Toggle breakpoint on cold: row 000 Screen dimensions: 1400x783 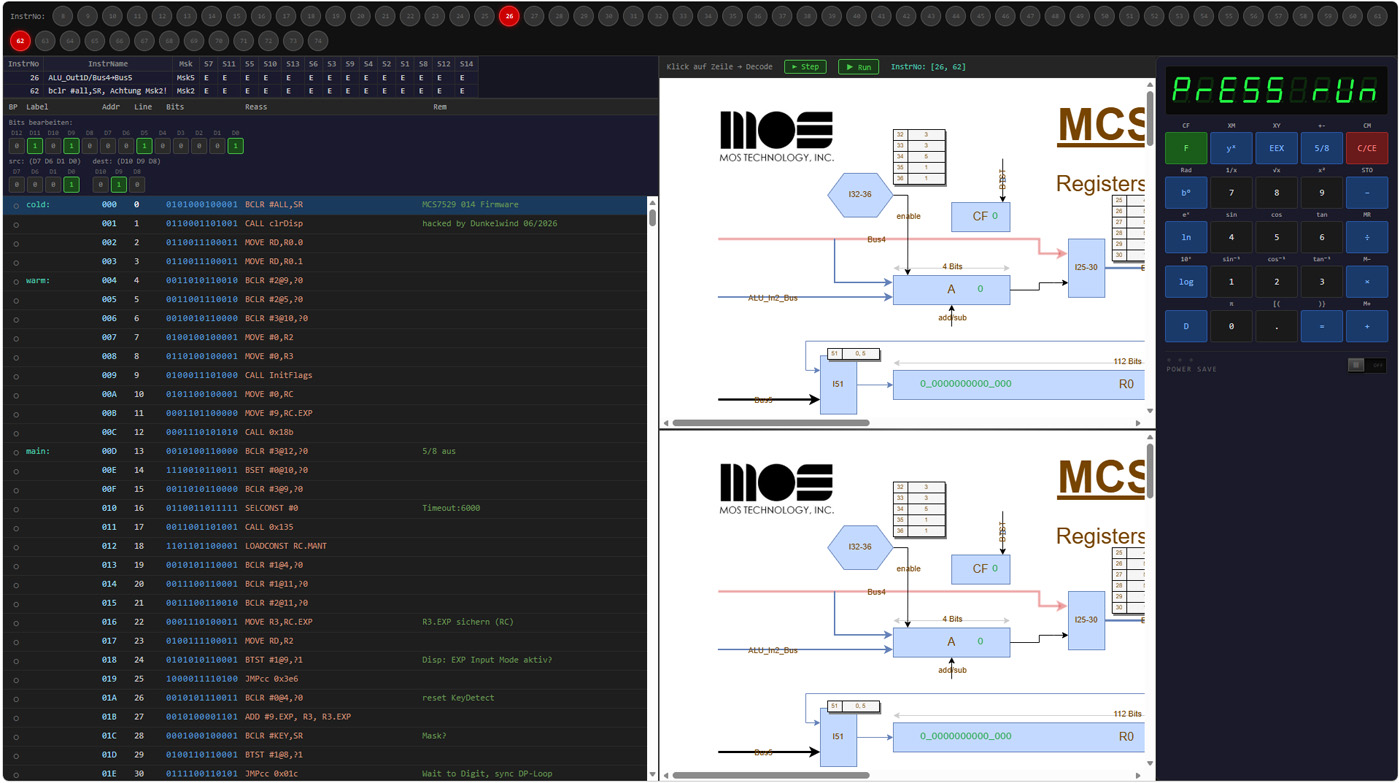click(16, 205)
